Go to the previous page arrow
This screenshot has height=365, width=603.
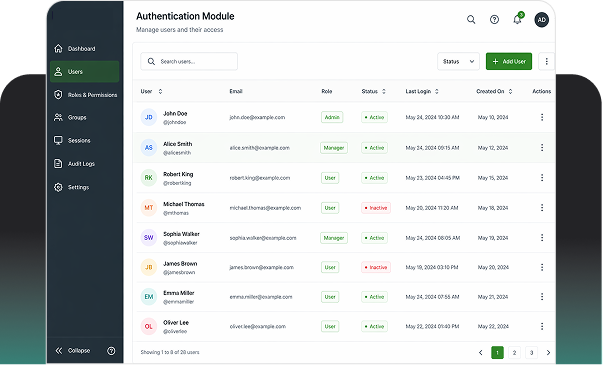click(480, 352)
